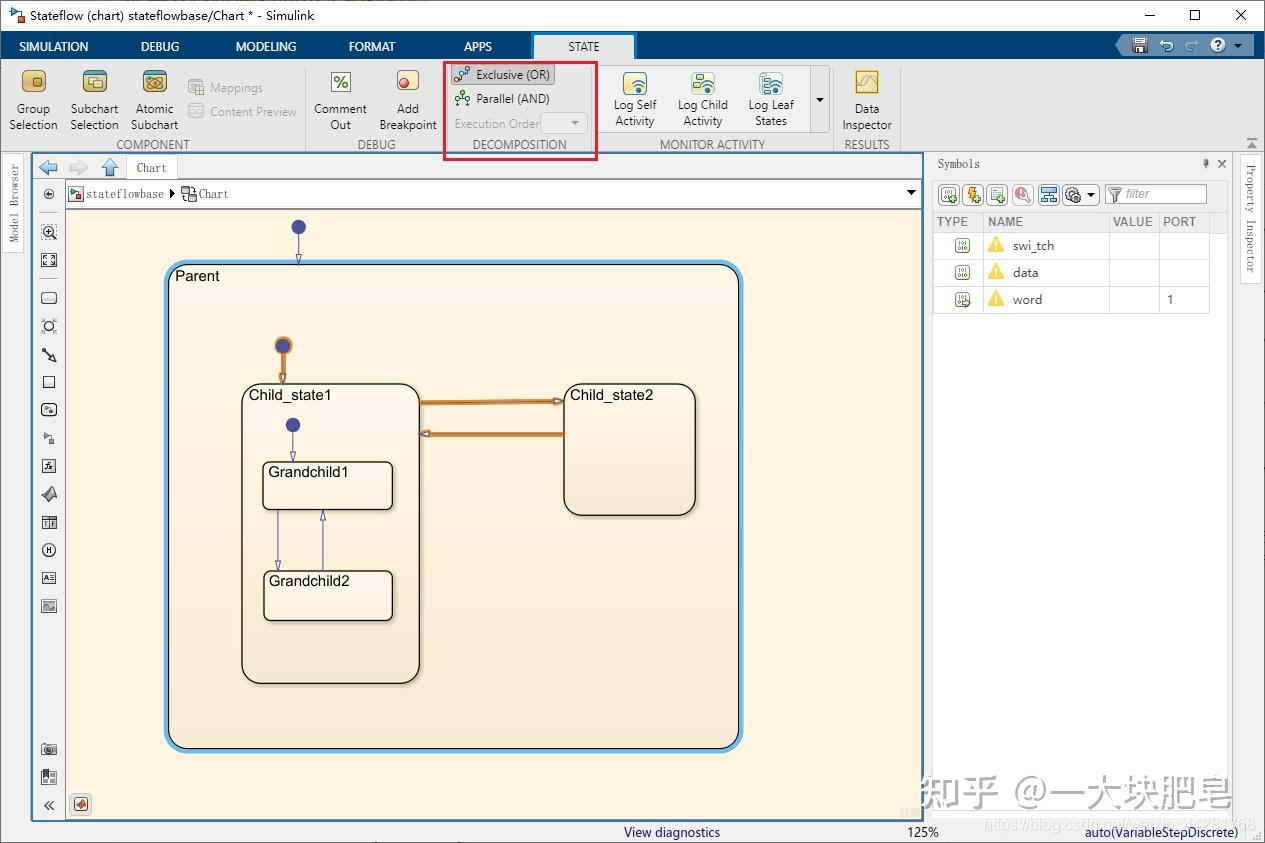Click stateflowbase in the breadcrumb
Viewport: 1265px width, 843px height.
(x=125, y=194)
